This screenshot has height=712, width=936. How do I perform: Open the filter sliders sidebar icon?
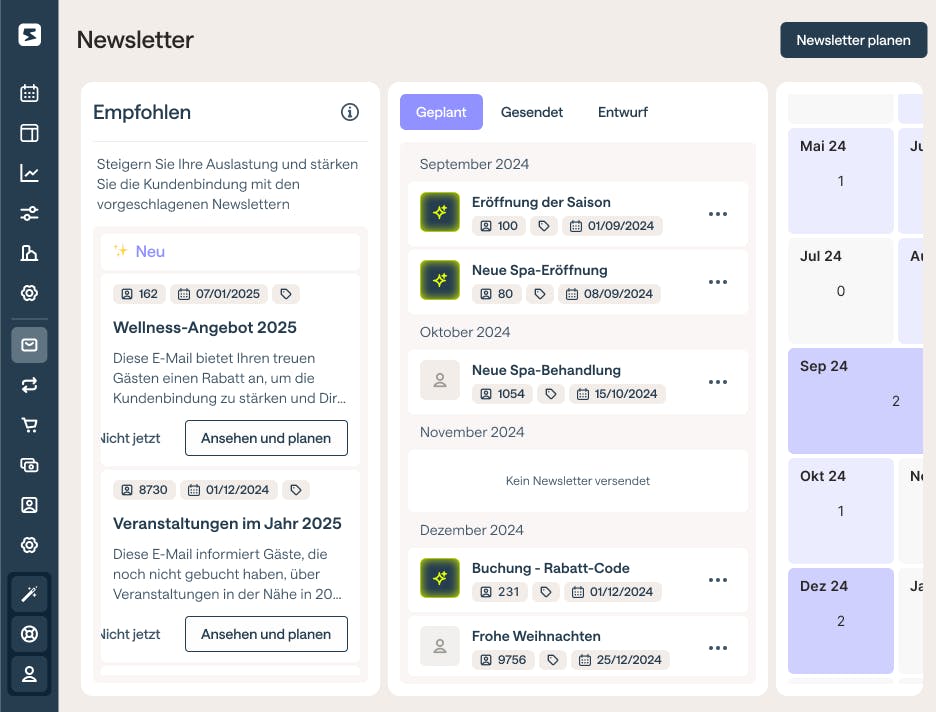[29, 213]
